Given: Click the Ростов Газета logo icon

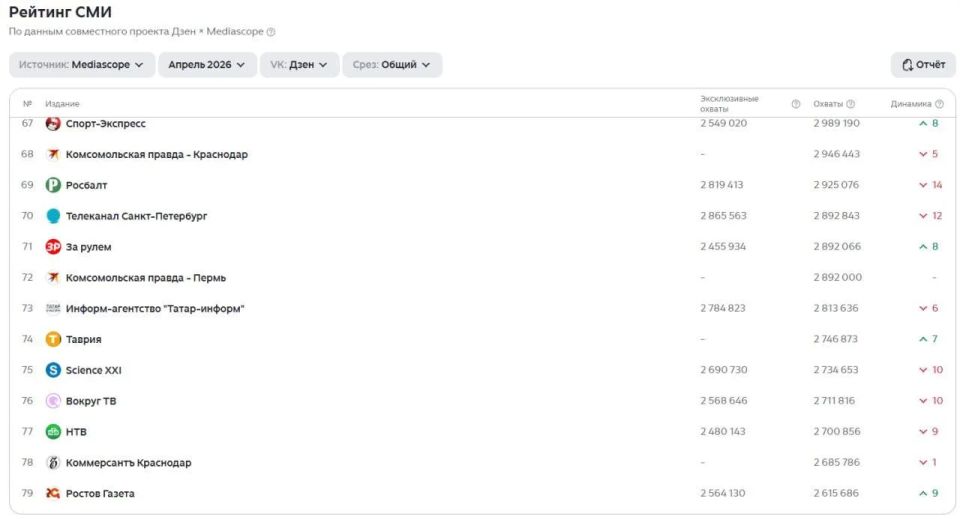Looking at the screenshot, I should (x=53, y=493).
